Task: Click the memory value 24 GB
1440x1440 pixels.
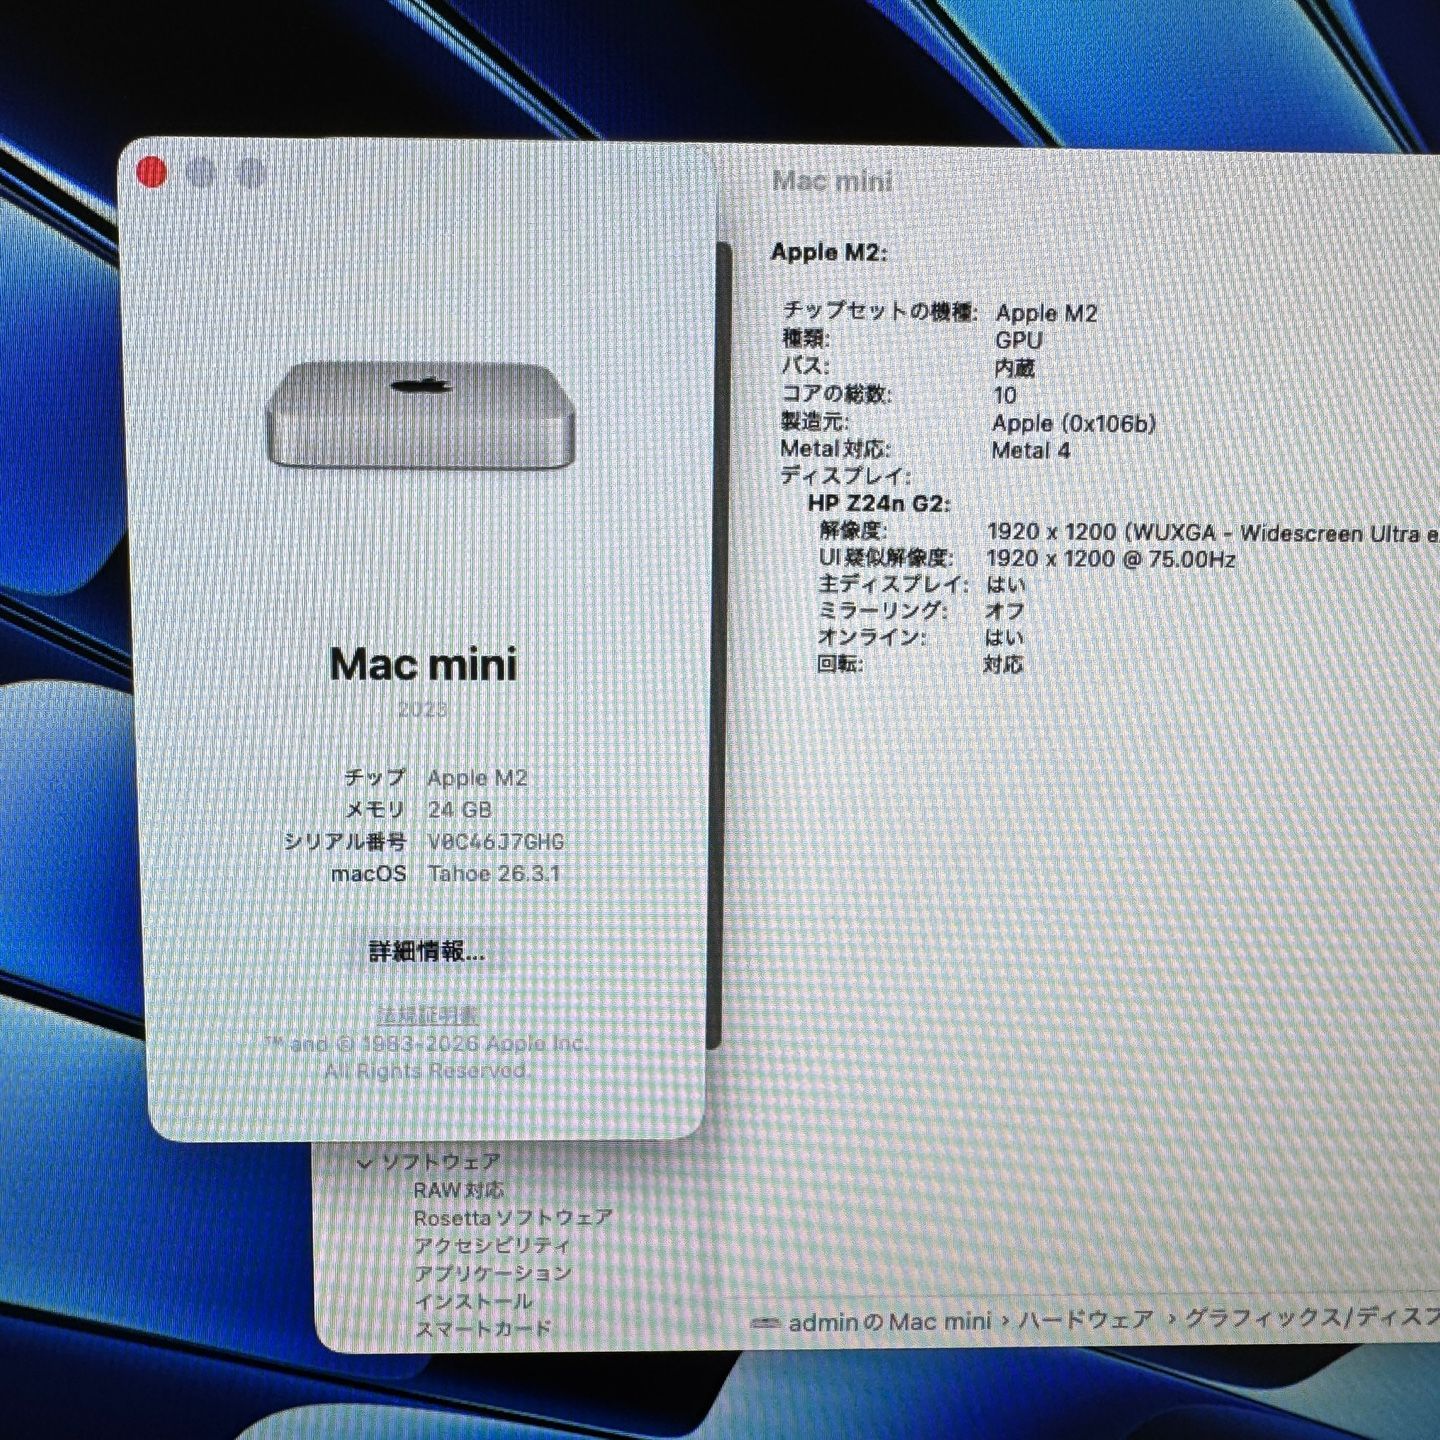Action: click(x=460, y=810)
